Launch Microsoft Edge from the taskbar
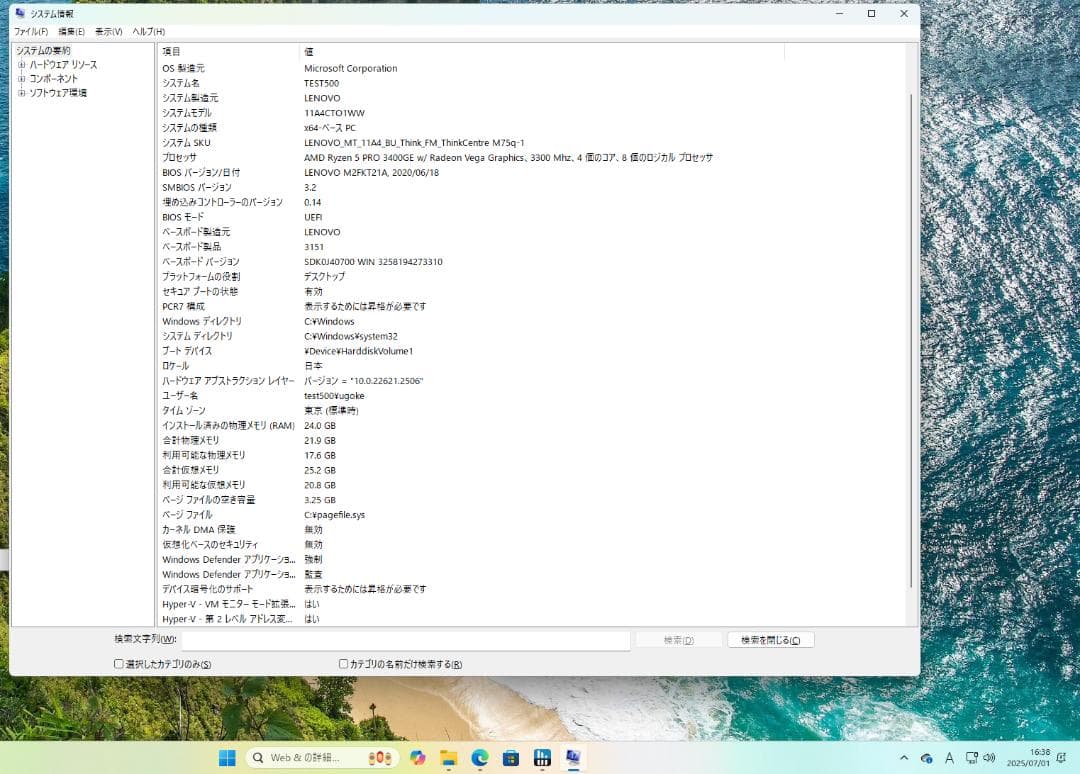The width and height of the screenshot is (1080, 774). (x=478, y=758)
